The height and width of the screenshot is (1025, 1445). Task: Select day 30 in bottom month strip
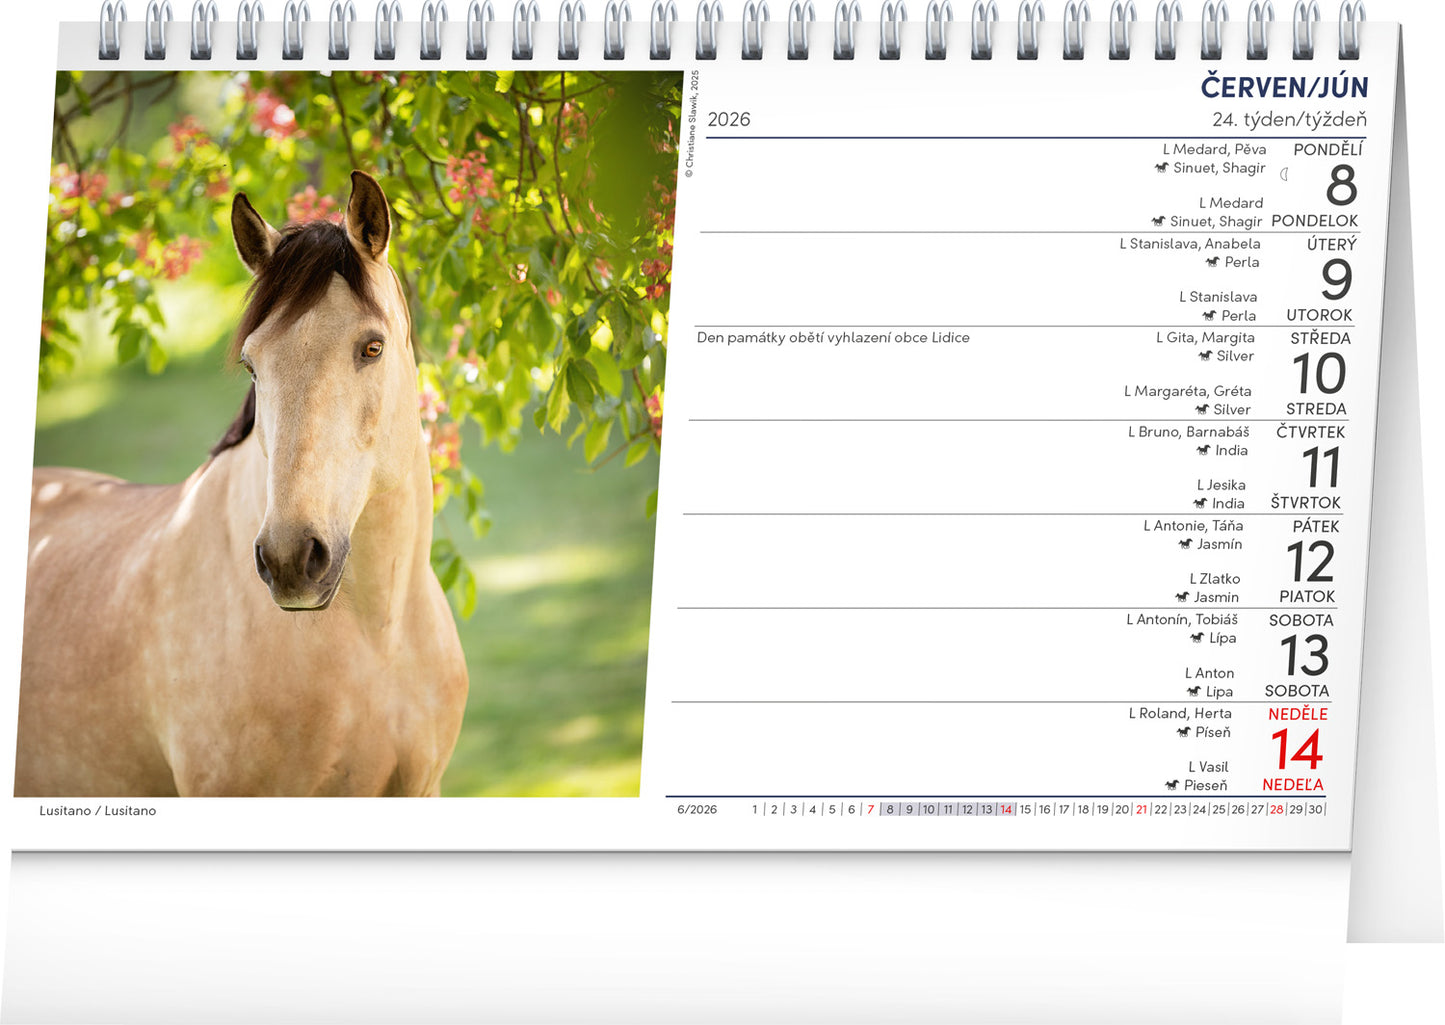pos(1315,810)
